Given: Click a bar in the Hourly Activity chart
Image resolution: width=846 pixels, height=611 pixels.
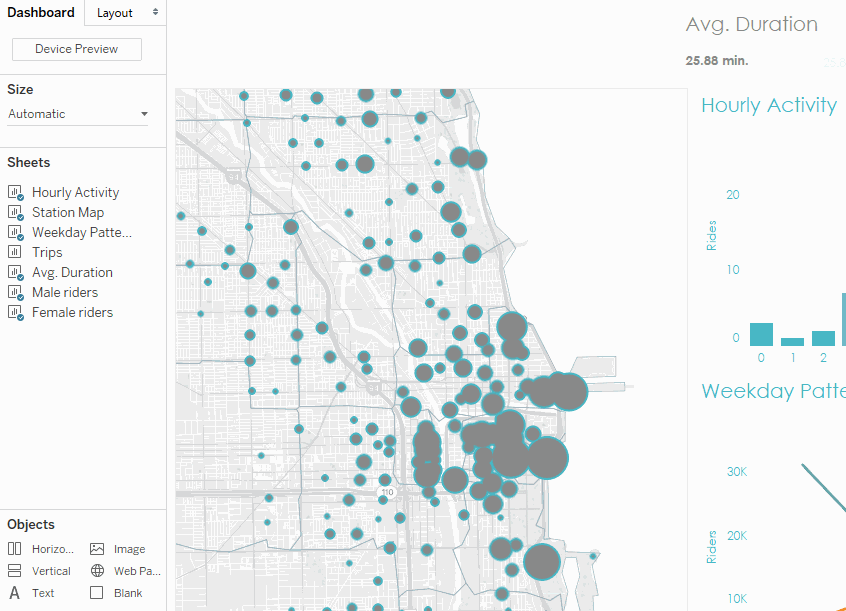Looking at the screenshot, I should point(761,333).
